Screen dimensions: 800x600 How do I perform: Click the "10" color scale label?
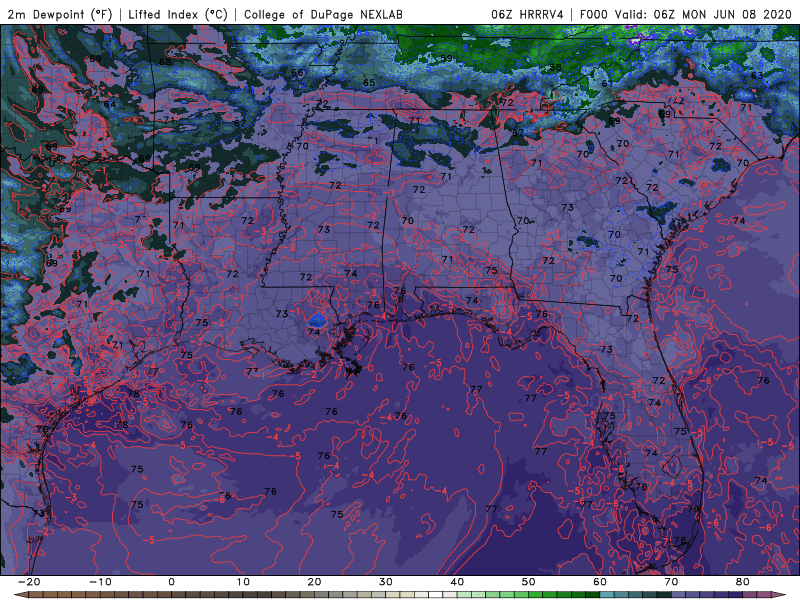pos(243,582)
